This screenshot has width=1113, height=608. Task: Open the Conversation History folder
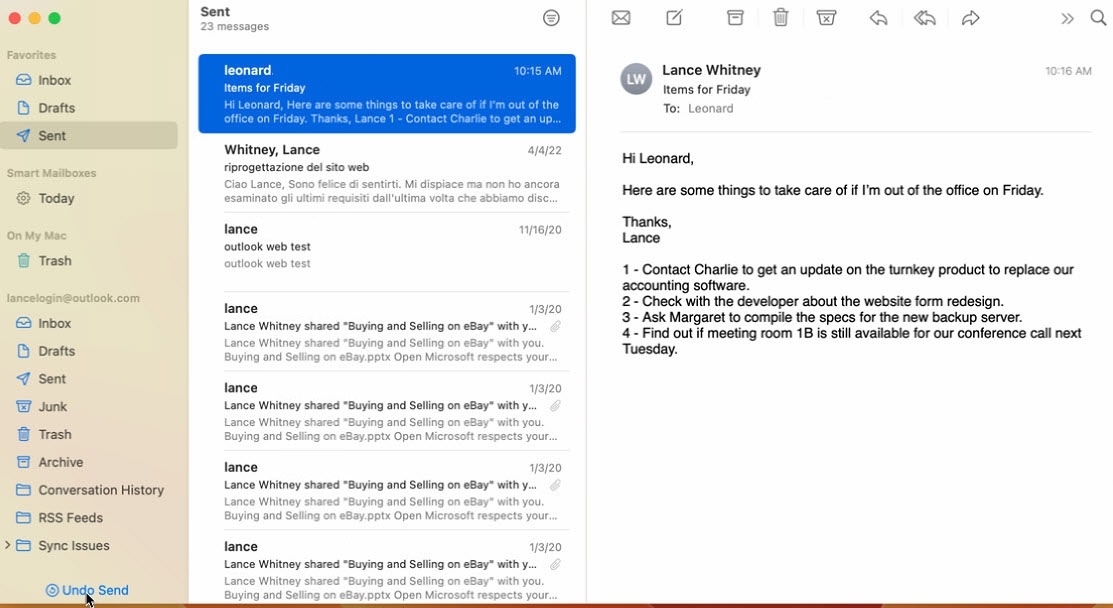tap(100, 490)
